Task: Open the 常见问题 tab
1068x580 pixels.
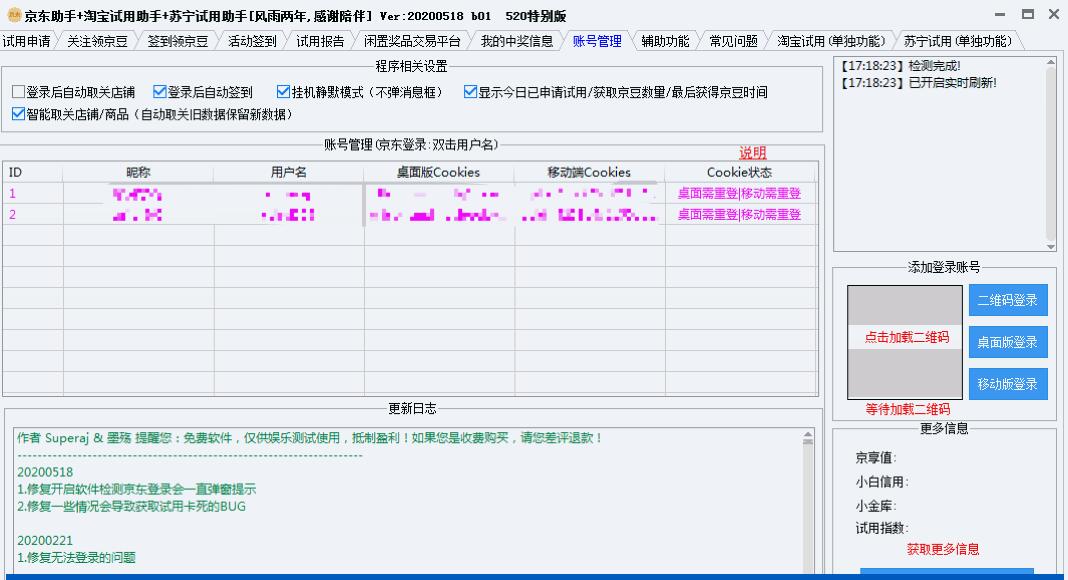Action: [x=733, y=42]
